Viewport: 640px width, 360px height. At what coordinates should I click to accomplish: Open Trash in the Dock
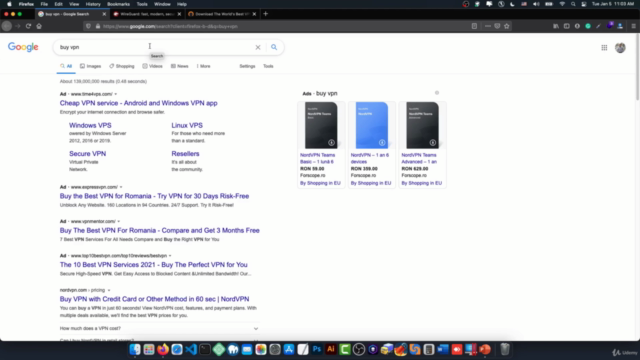click(x=505, y=349)
